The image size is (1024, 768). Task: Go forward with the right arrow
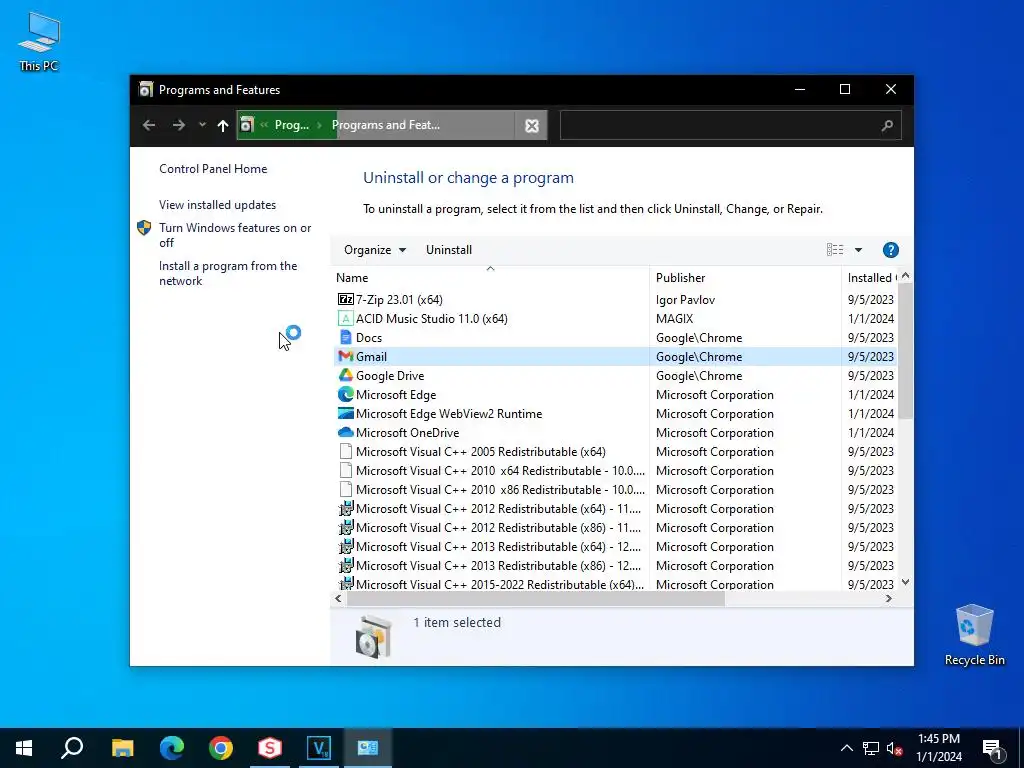(178, 125)
